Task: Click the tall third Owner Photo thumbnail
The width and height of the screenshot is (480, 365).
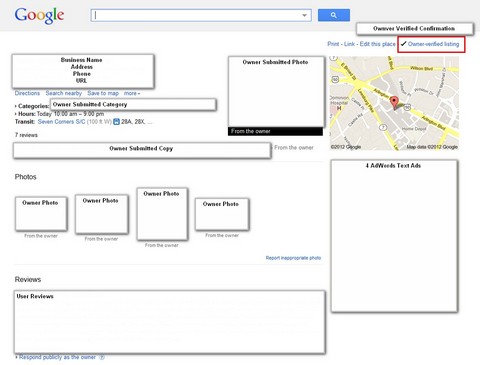Action: point(162,214)
